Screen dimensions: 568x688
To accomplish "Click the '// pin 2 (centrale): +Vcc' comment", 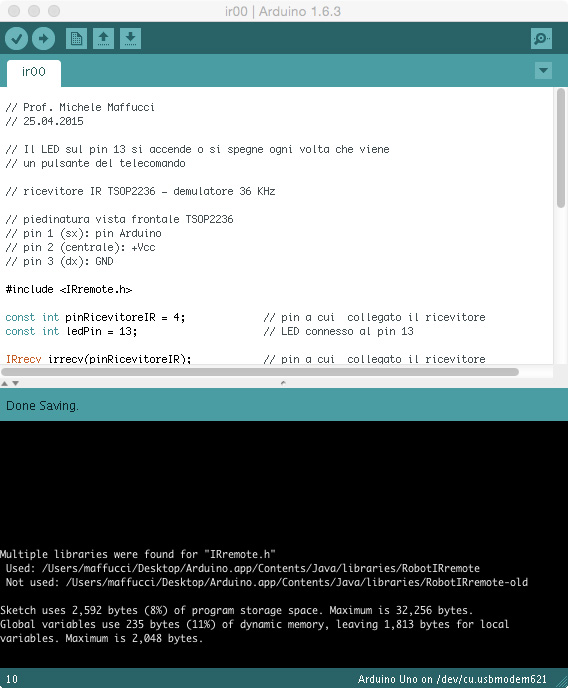I will coord(80,247).
